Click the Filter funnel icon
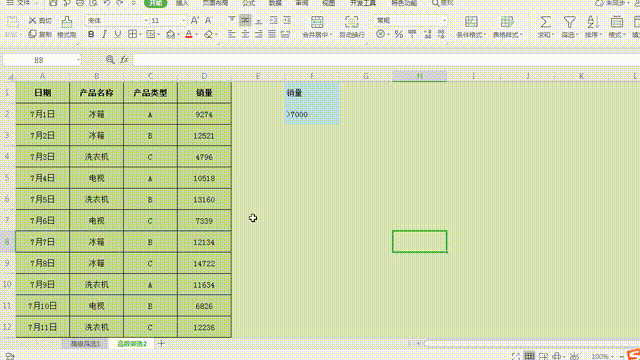The width and height of the screenshot is (640, 360). tap(569, 22)
